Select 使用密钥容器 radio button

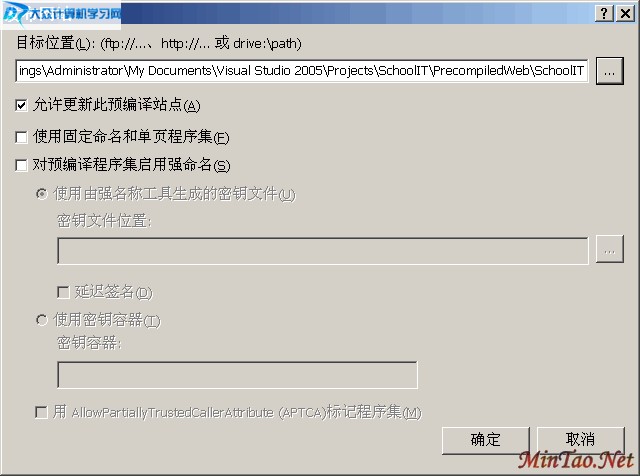tap(42, 320)
